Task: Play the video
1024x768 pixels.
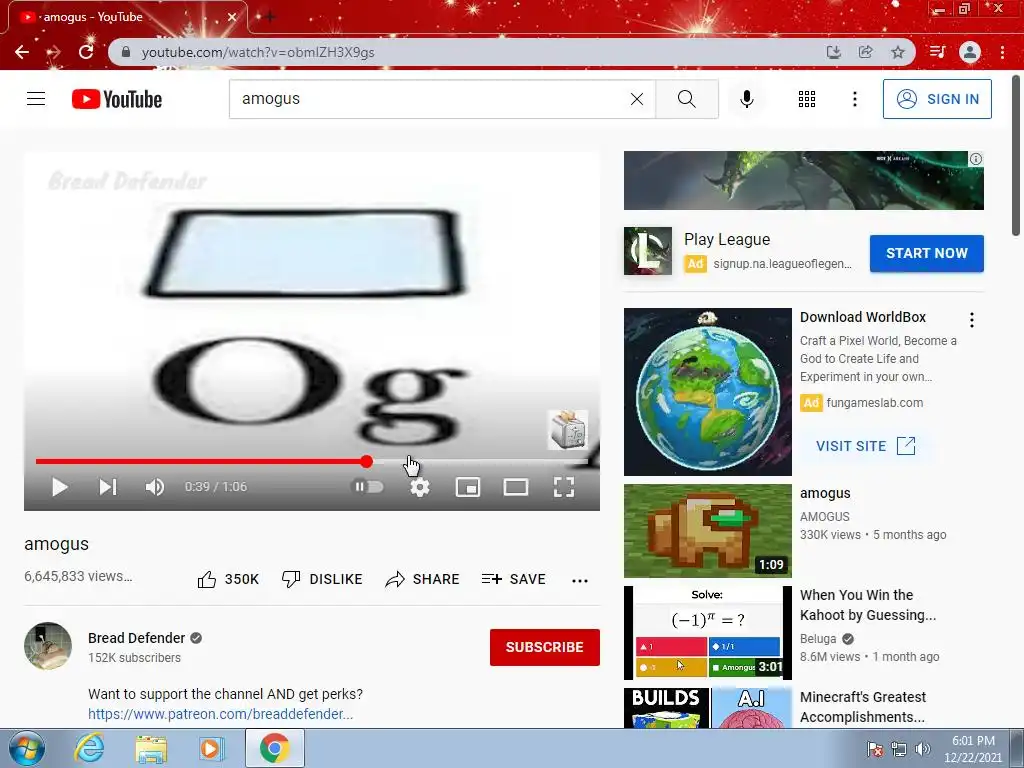Action: (59, 487)
